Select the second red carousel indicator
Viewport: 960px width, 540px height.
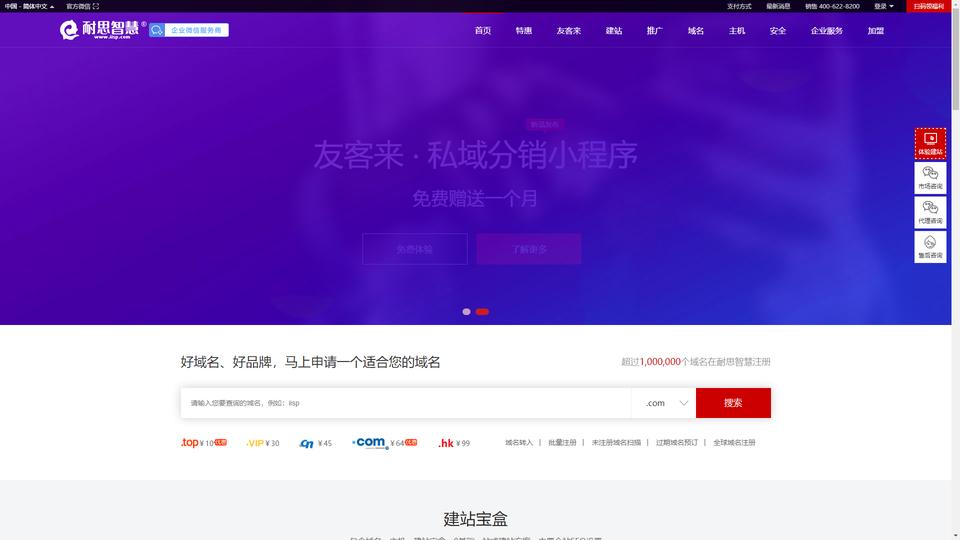click(x=482, y=312)
